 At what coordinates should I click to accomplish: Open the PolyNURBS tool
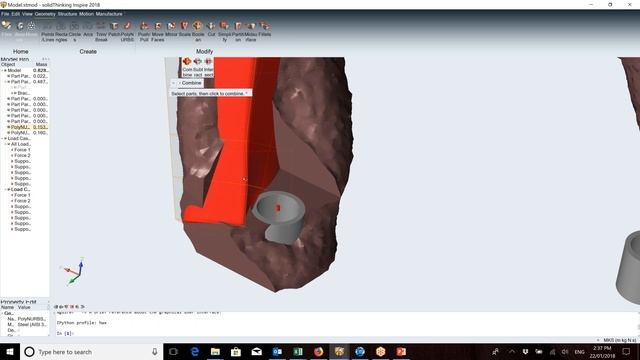[x=127, y=30]
